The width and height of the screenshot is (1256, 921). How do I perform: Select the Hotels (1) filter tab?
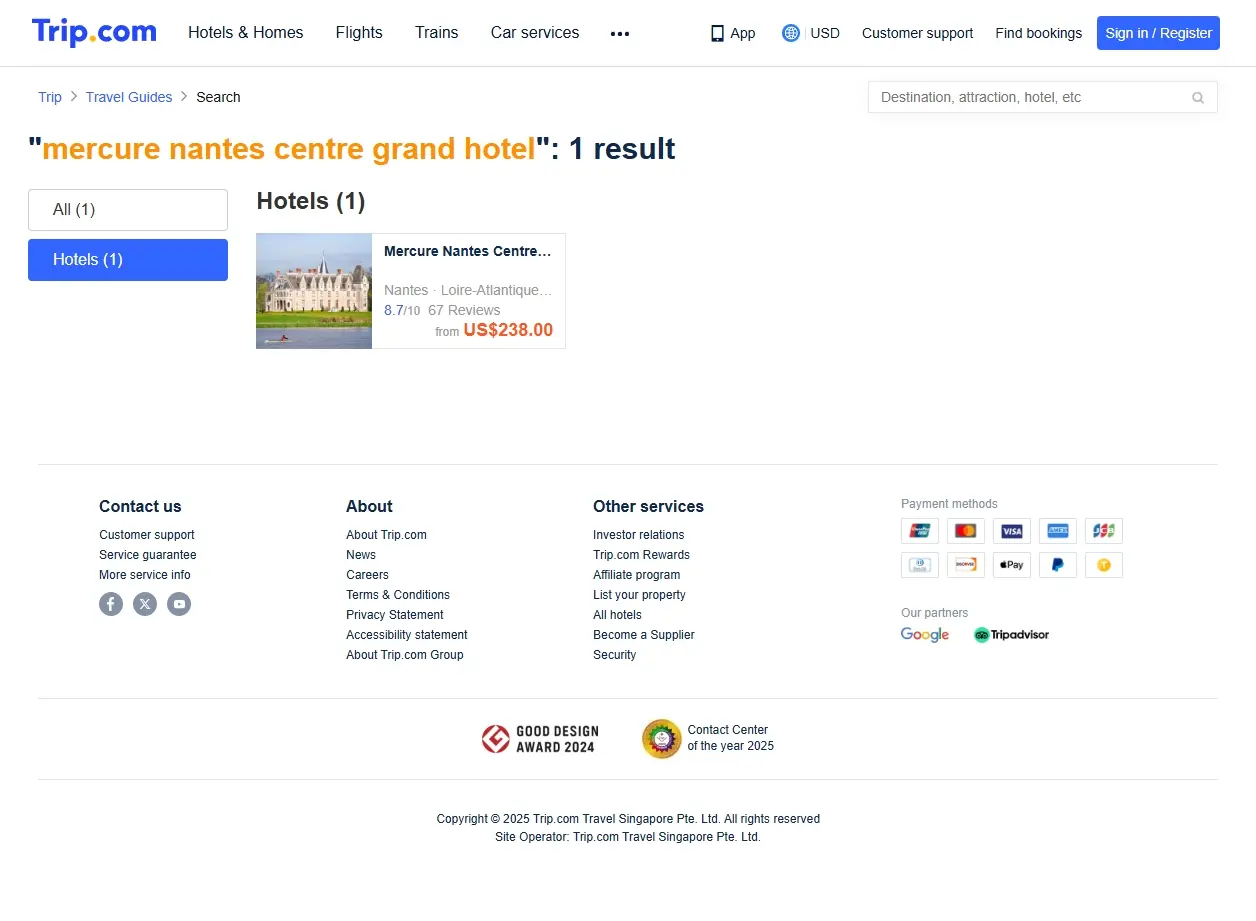click(128, 260)
